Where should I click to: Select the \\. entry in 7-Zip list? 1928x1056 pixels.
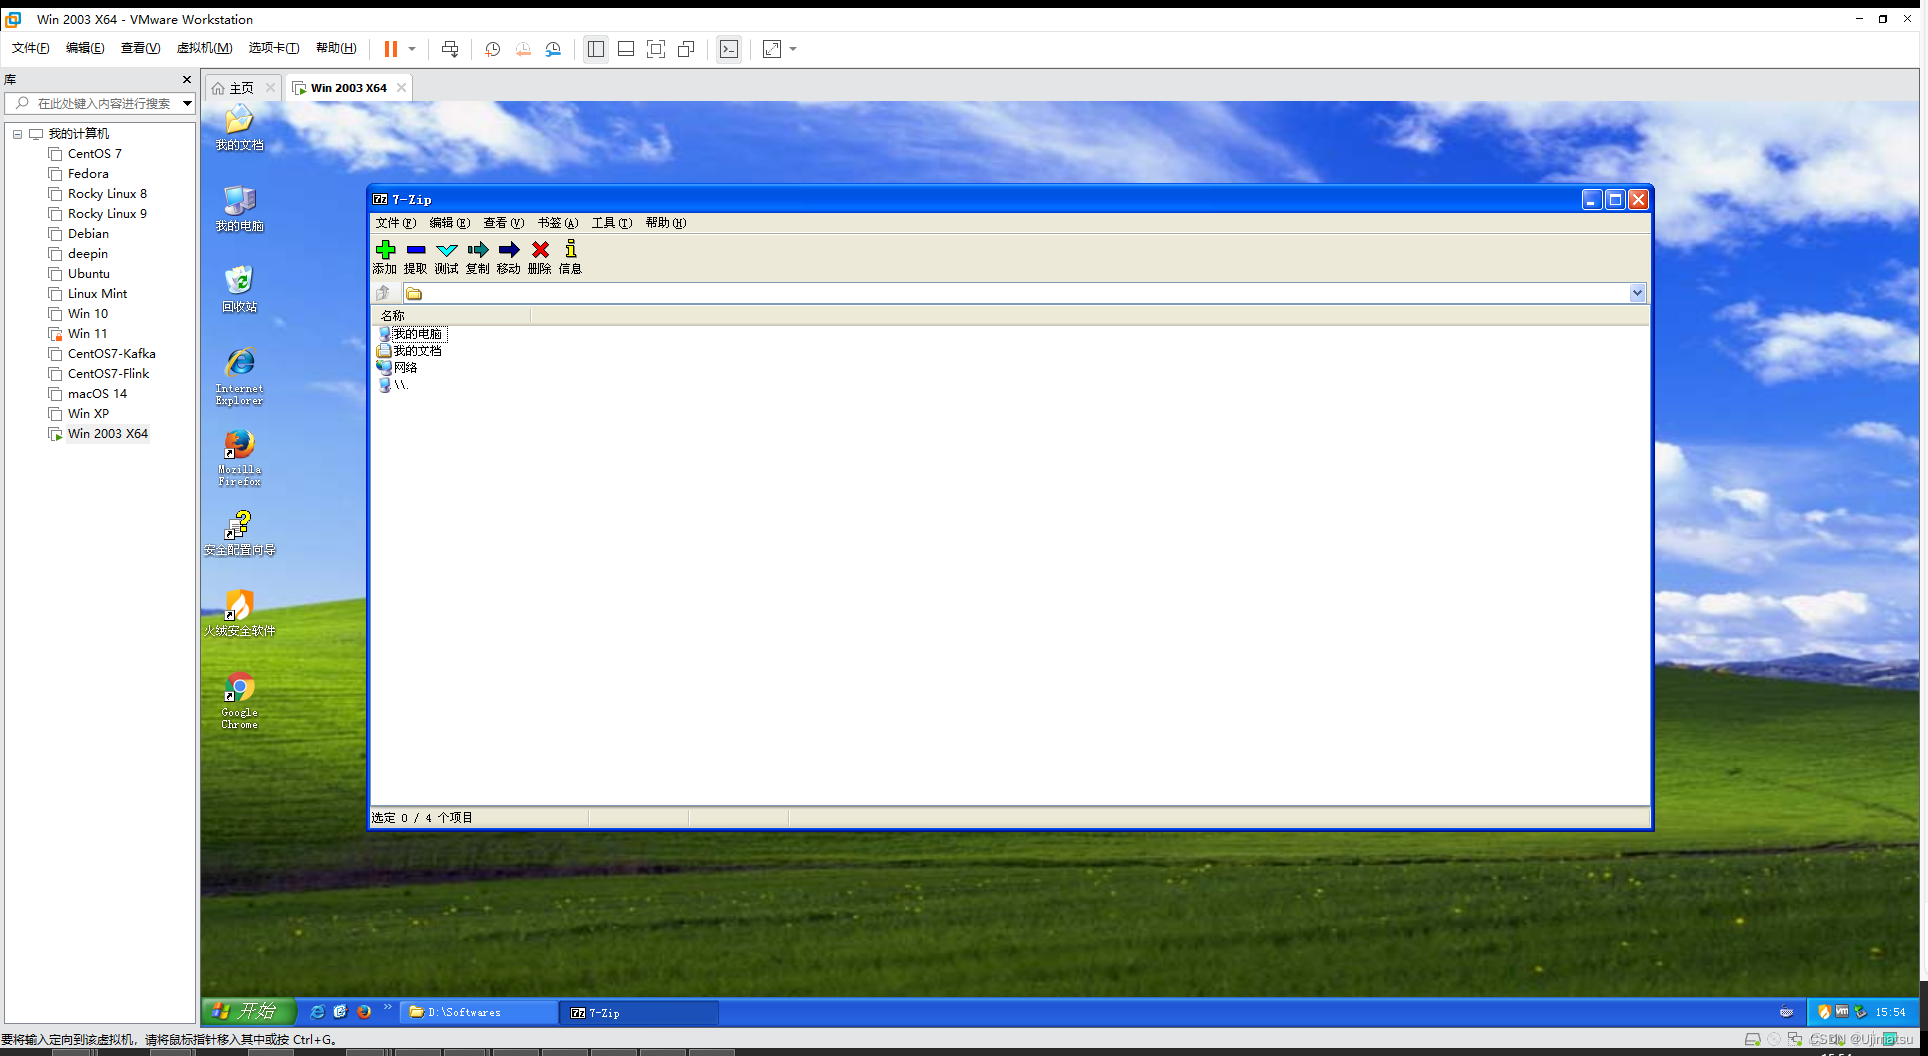click(x=393, y=385)
